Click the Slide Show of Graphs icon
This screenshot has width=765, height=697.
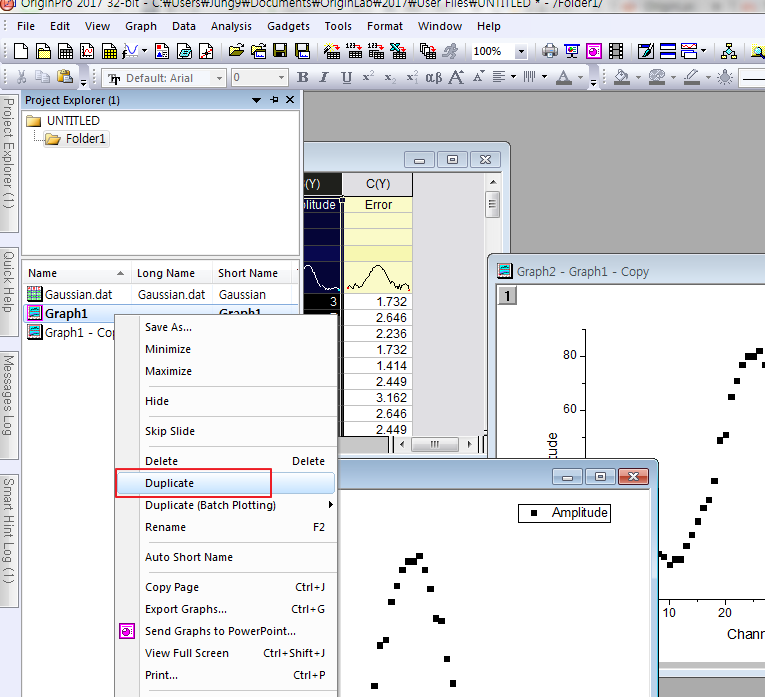click(x=571, y=51)
